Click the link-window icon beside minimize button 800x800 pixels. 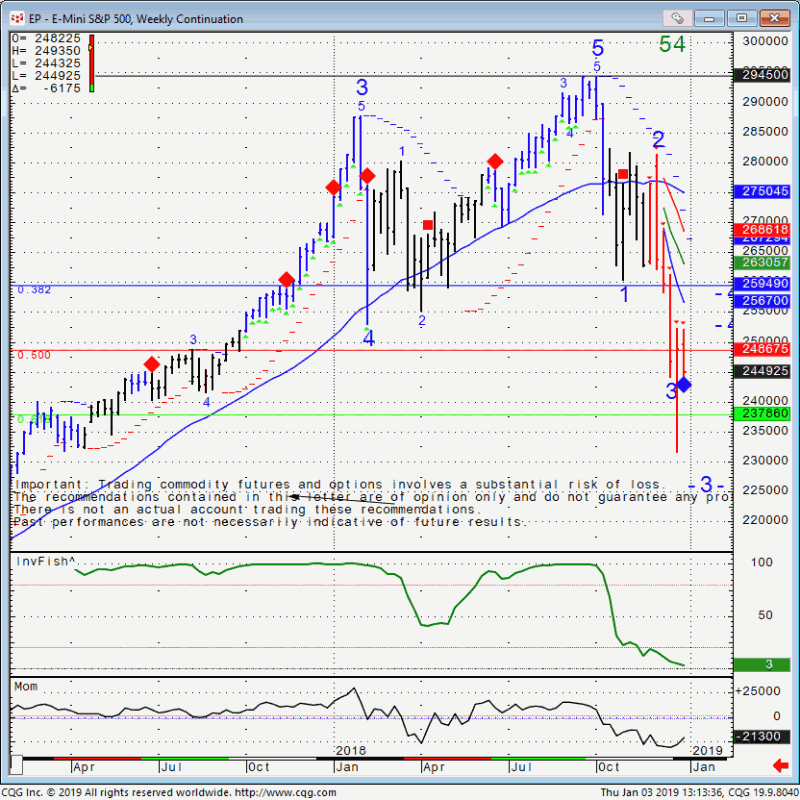(x=677, y=18)
